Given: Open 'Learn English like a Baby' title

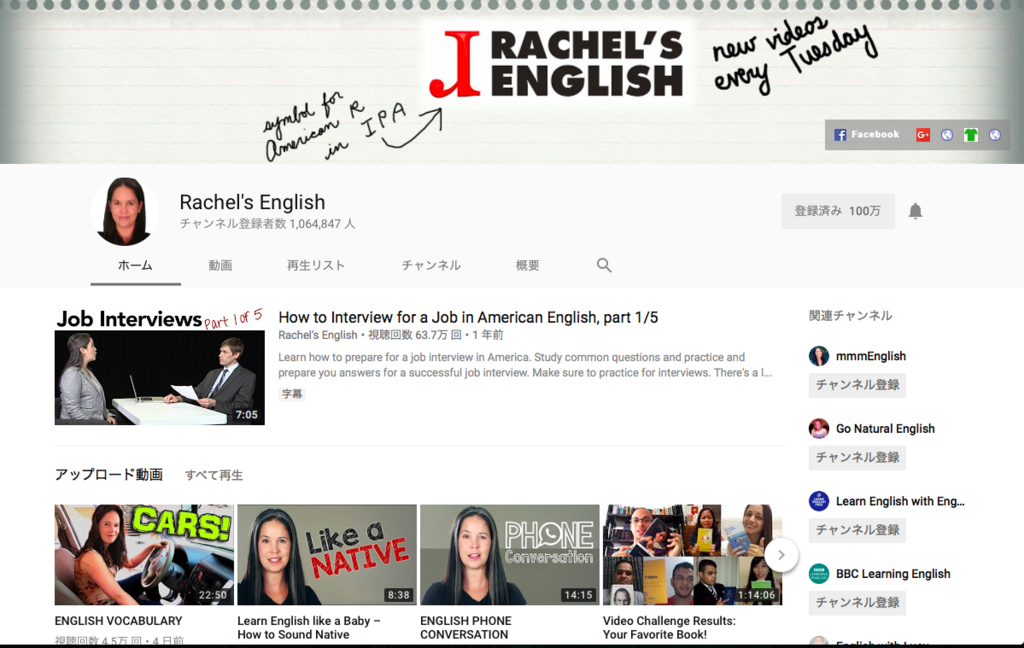Looking at the screenshot, I should click(308, 628).
